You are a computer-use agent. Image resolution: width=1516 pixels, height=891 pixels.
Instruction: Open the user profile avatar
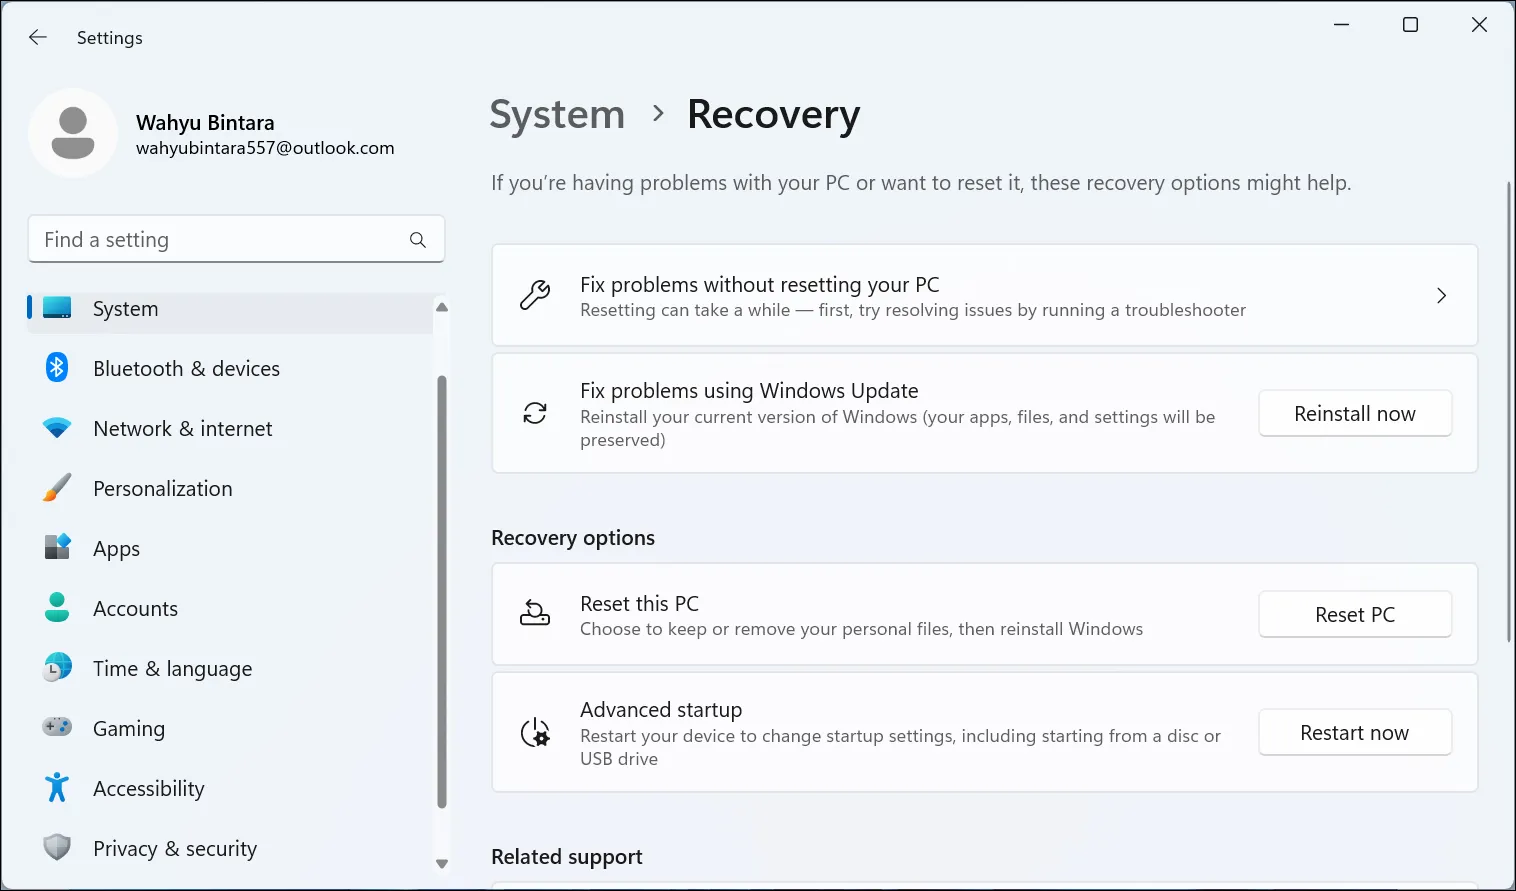(73, 134)
